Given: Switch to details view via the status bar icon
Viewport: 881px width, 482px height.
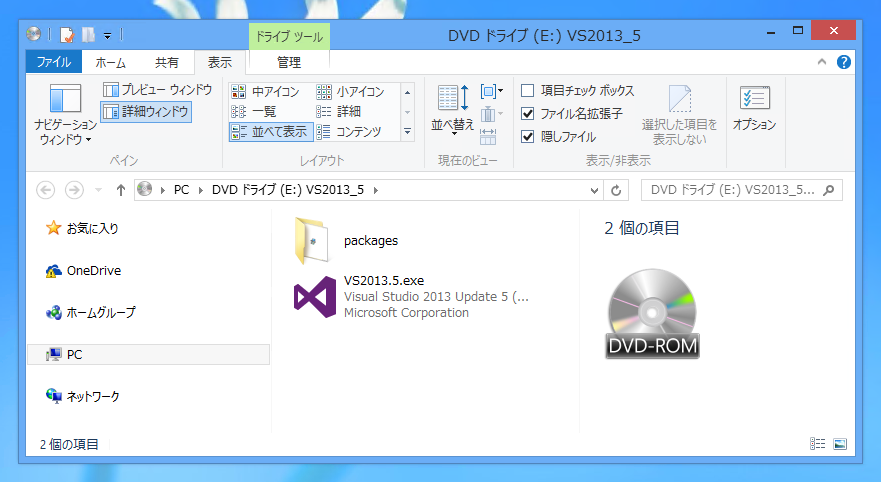Looking at the screenshot, I should tap(817, 444).
